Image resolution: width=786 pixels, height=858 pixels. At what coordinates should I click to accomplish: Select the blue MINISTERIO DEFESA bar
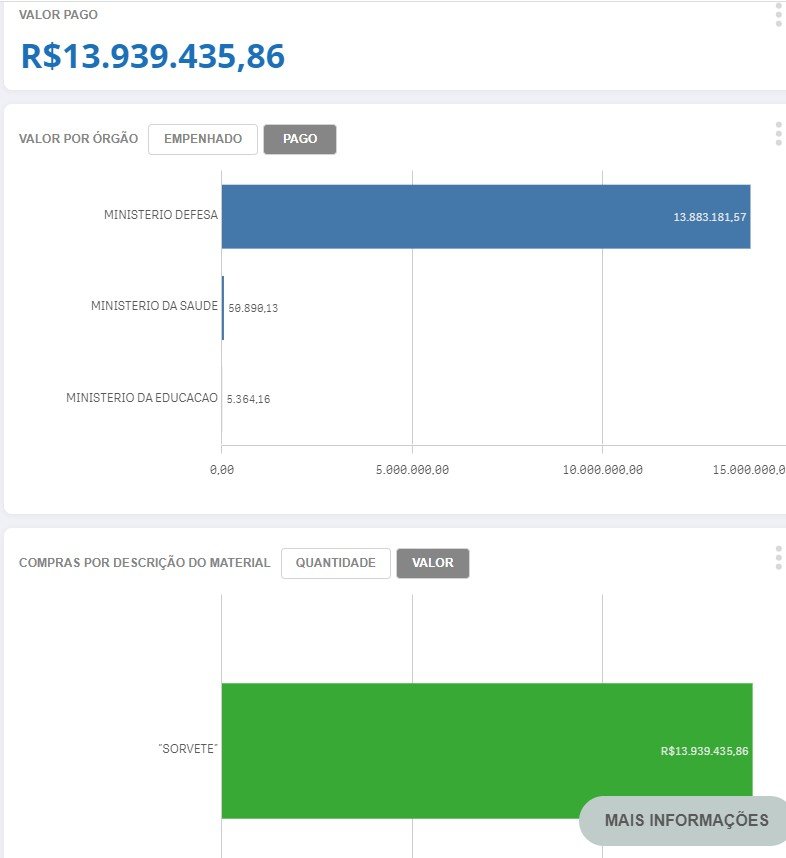pyautogui.click(x=486, y=217)
